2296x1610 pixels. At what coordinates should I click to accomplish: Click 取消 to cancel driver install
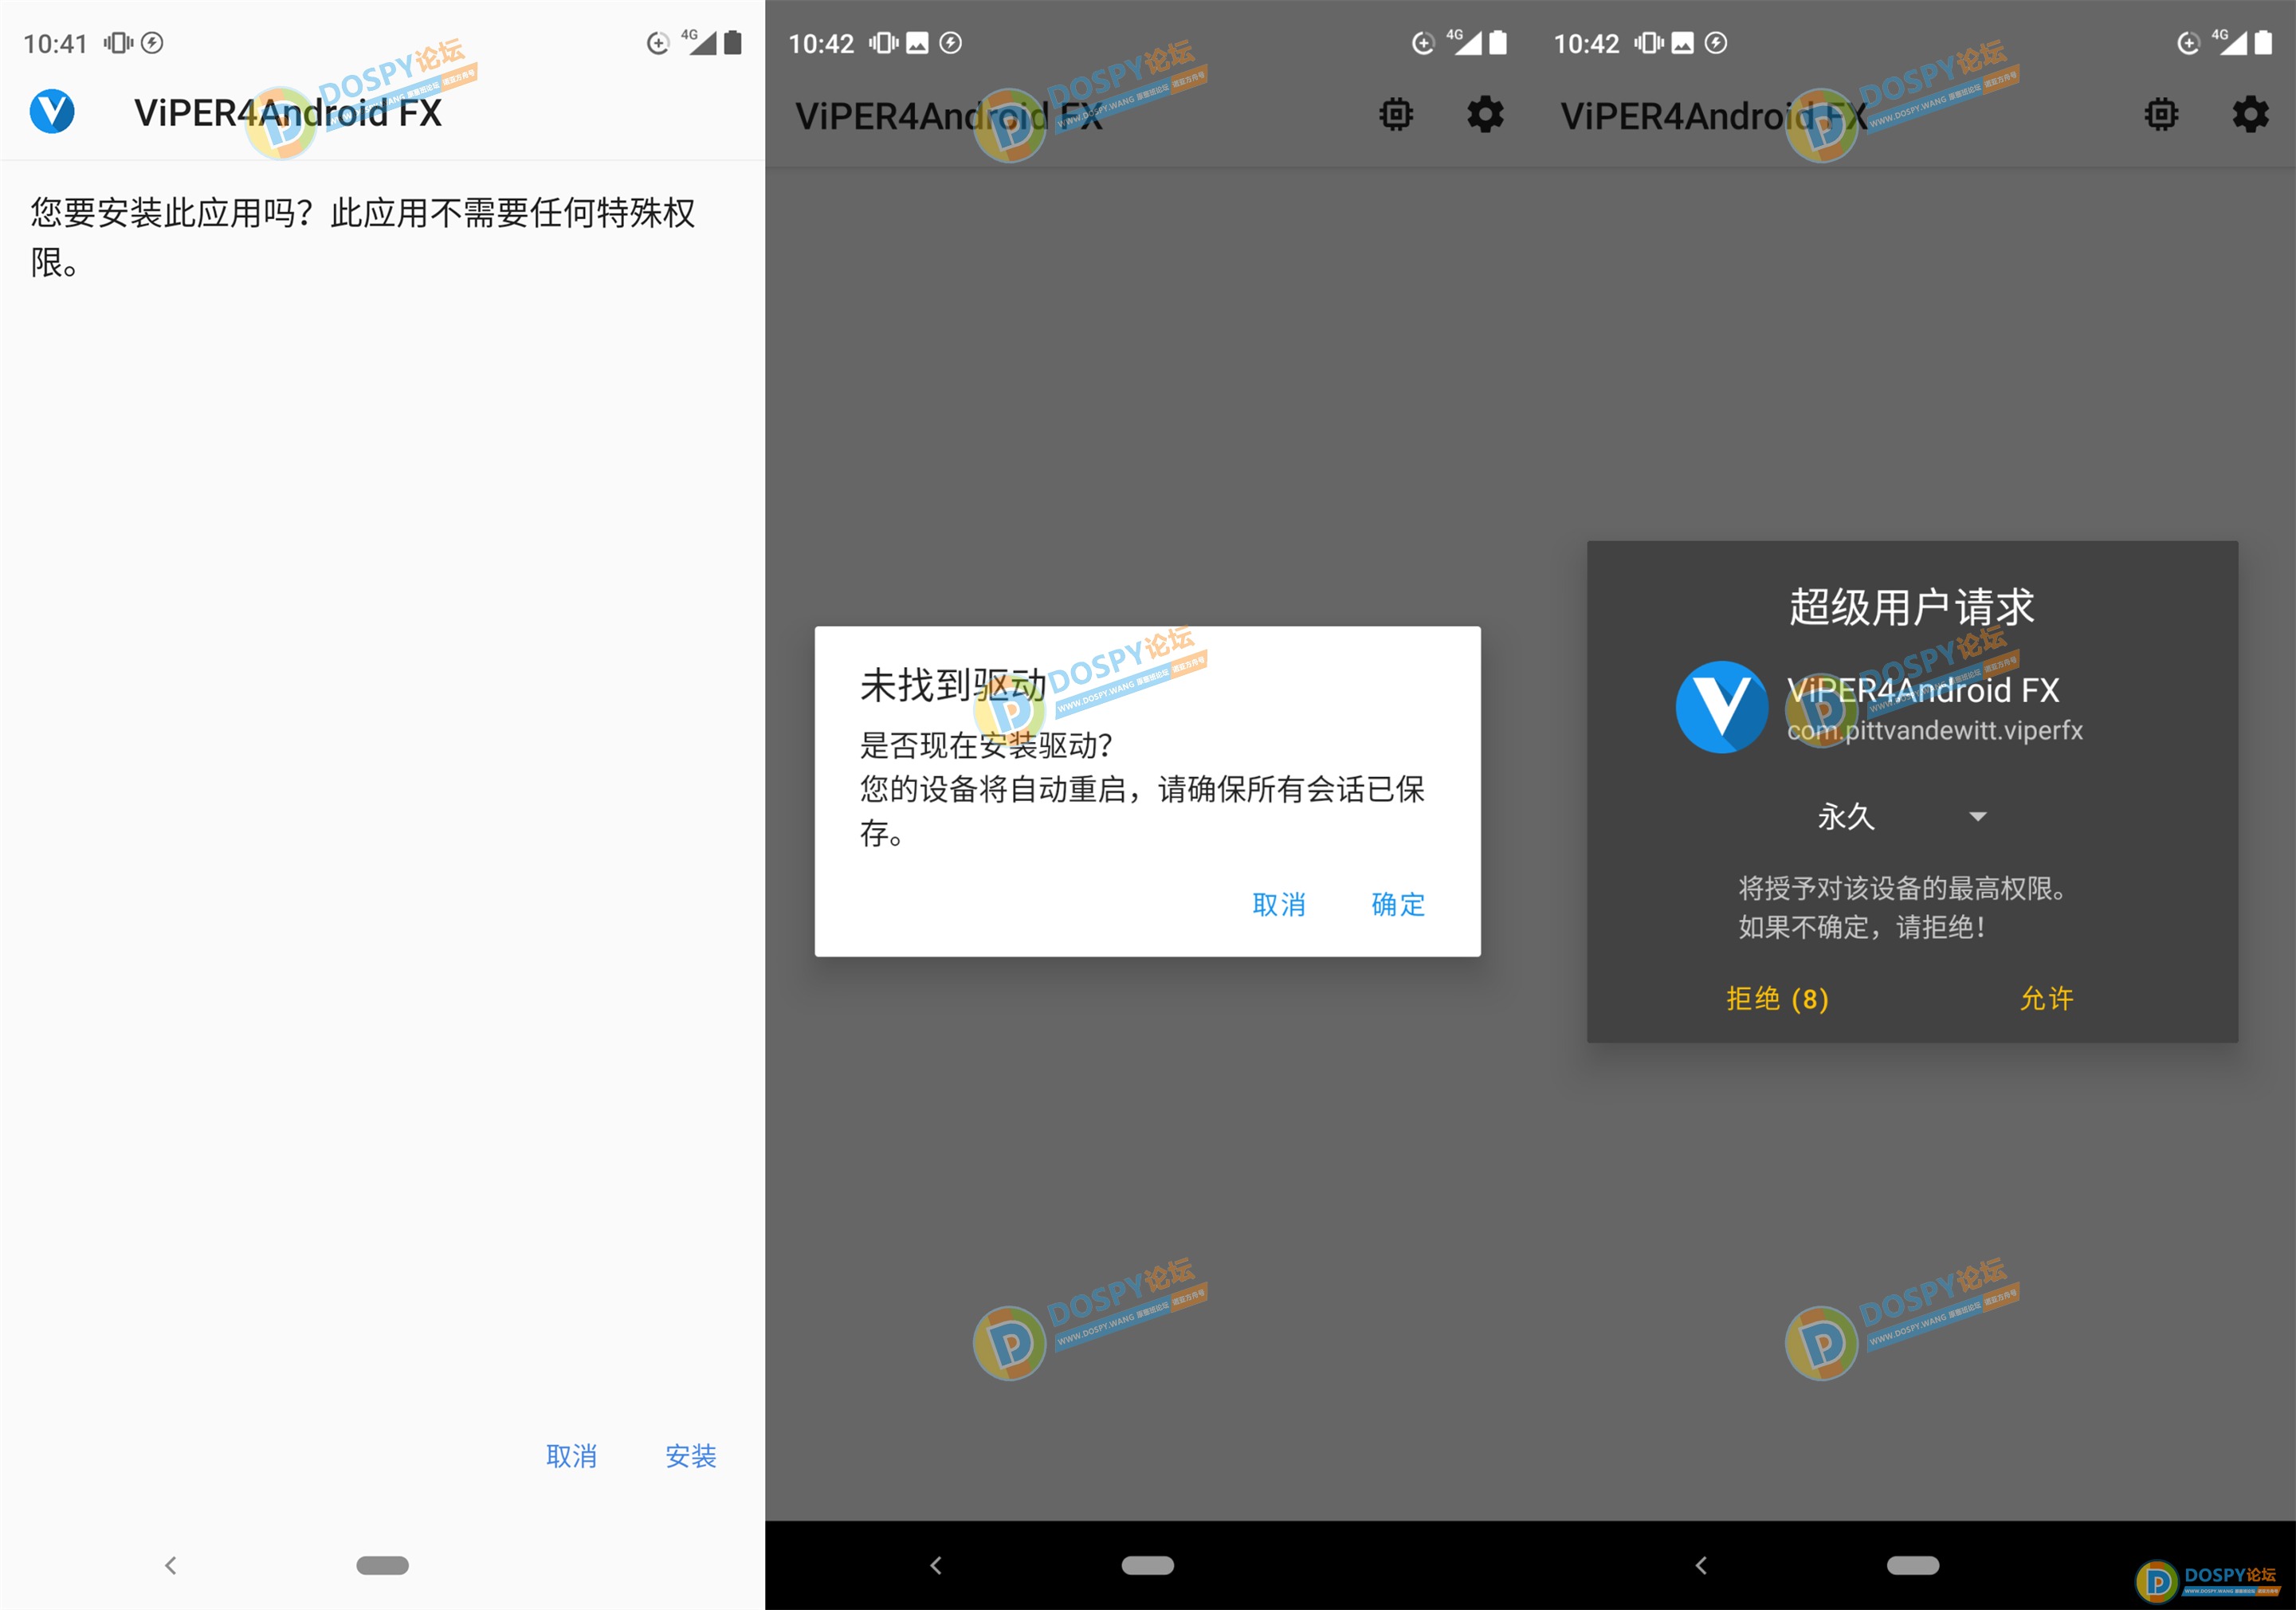click(x=1284, y=904)
